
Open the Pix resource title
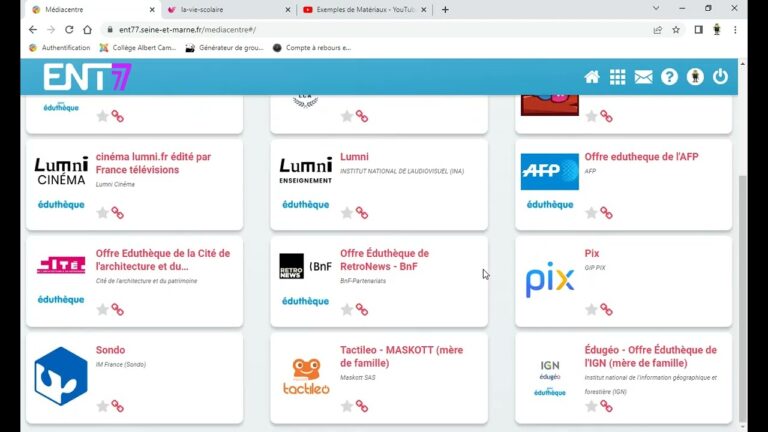point(592,253)
